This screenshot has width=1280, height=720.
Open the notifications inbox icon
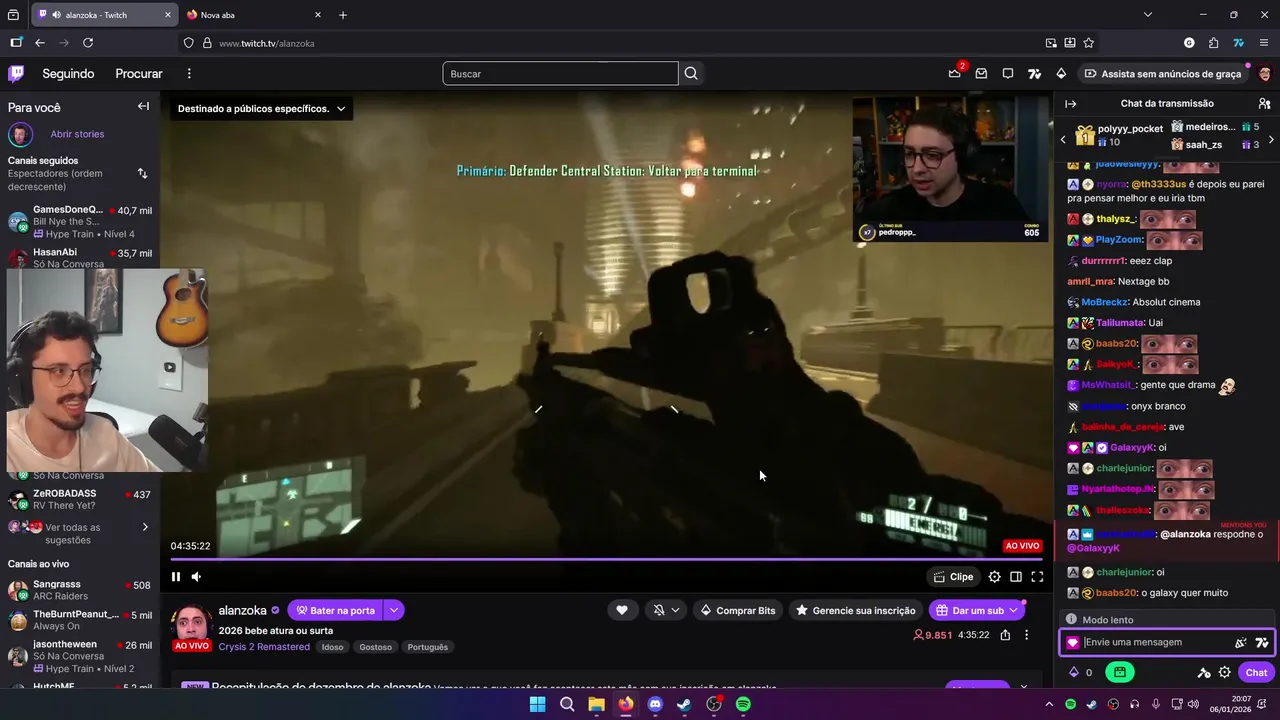(981, 73)
